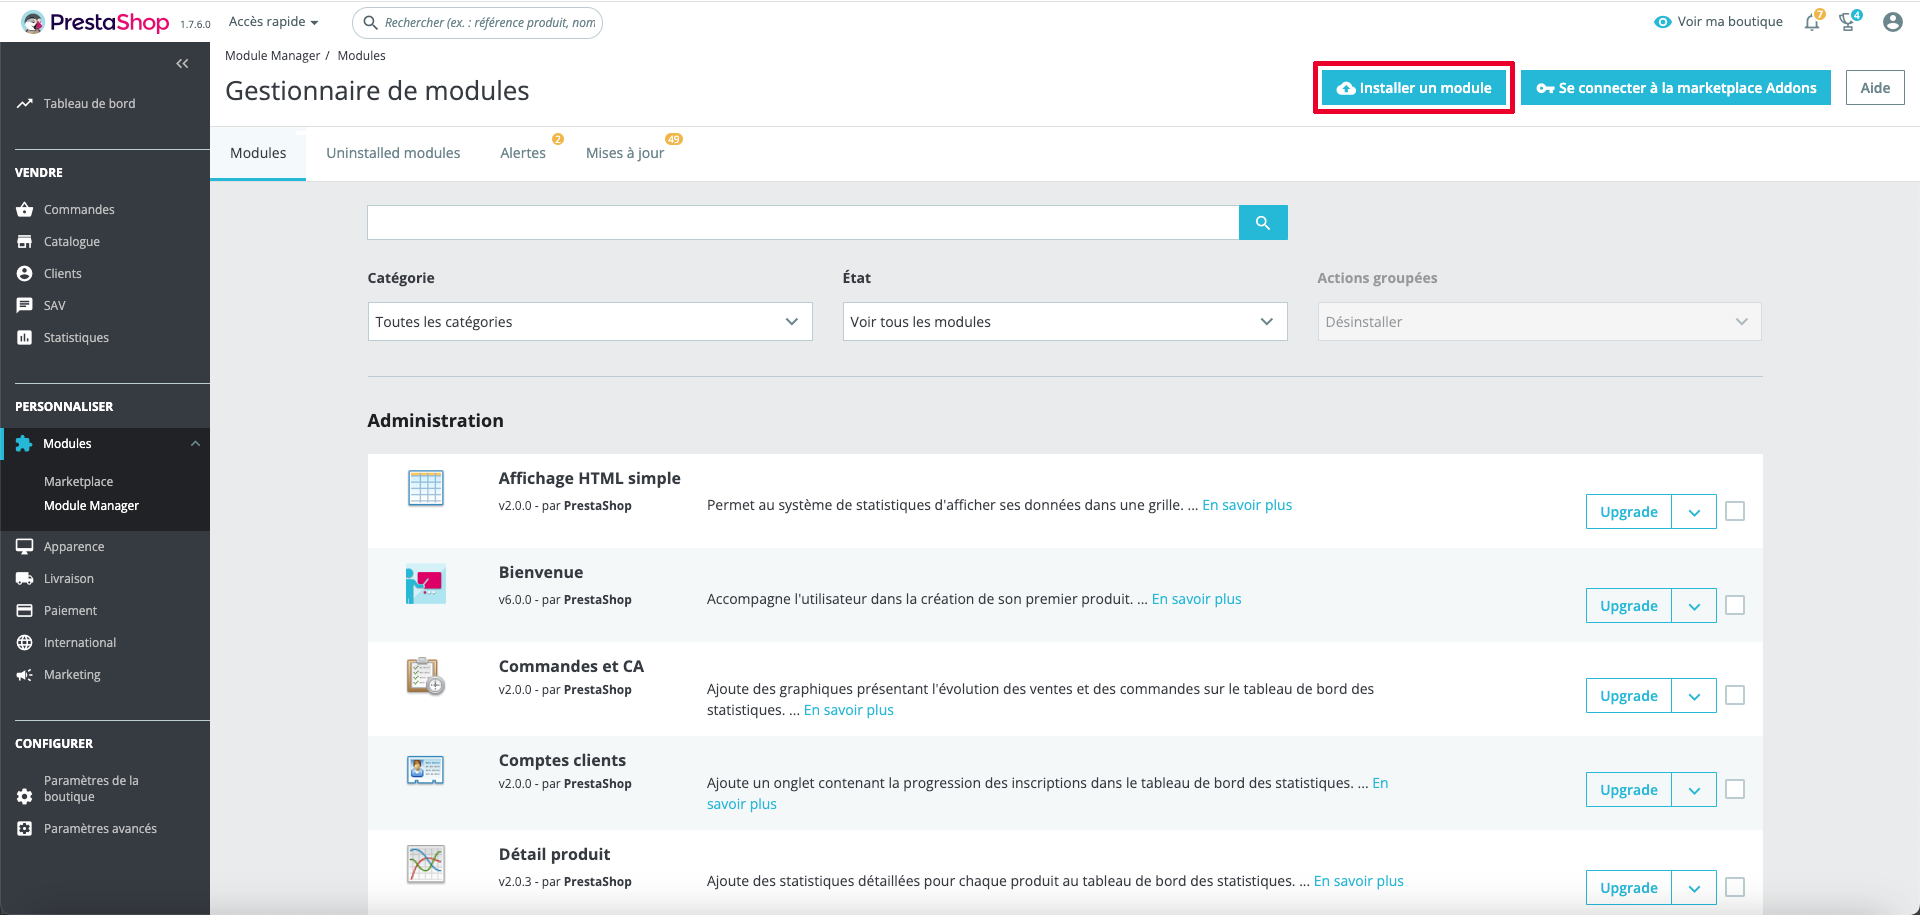Click En savoir plus for Bienvenue
1920x915 pixels.
(1197, 599)
